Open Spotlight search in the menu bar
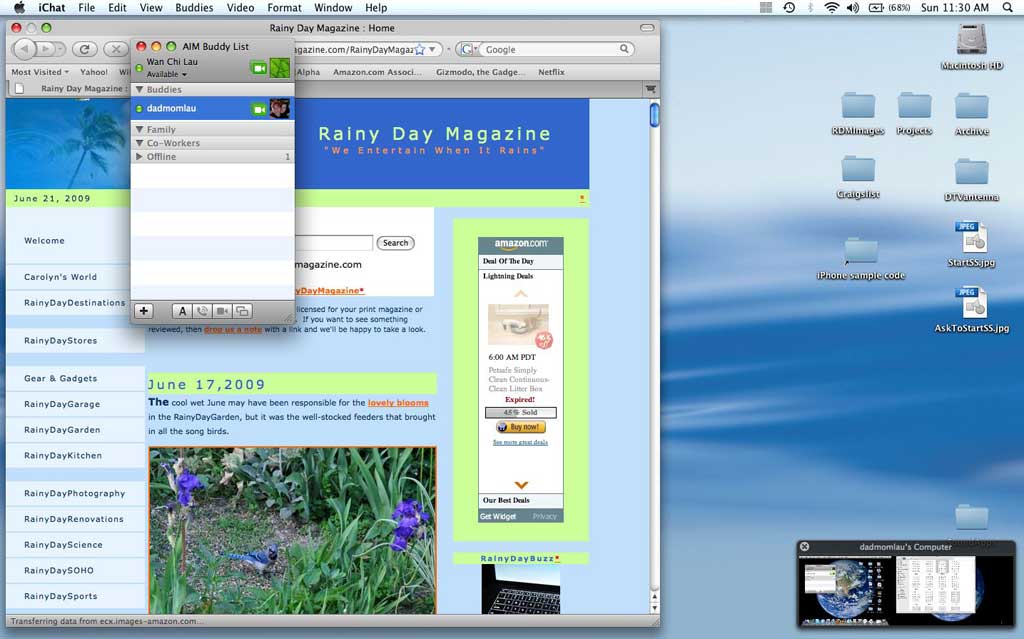The height and width of the screenshot is (639, 1024). (1008, 8)
